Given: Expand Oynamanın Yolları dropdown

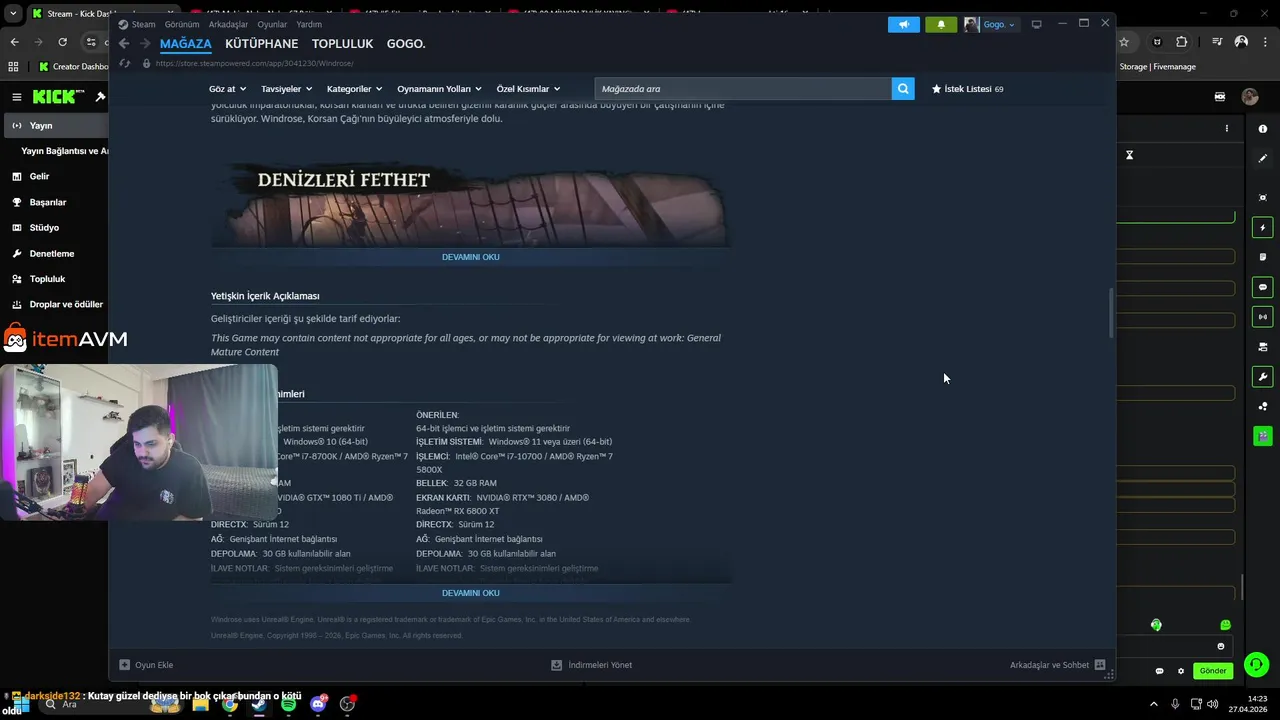Looking at the screenshot, I should (x=440, y=89).
